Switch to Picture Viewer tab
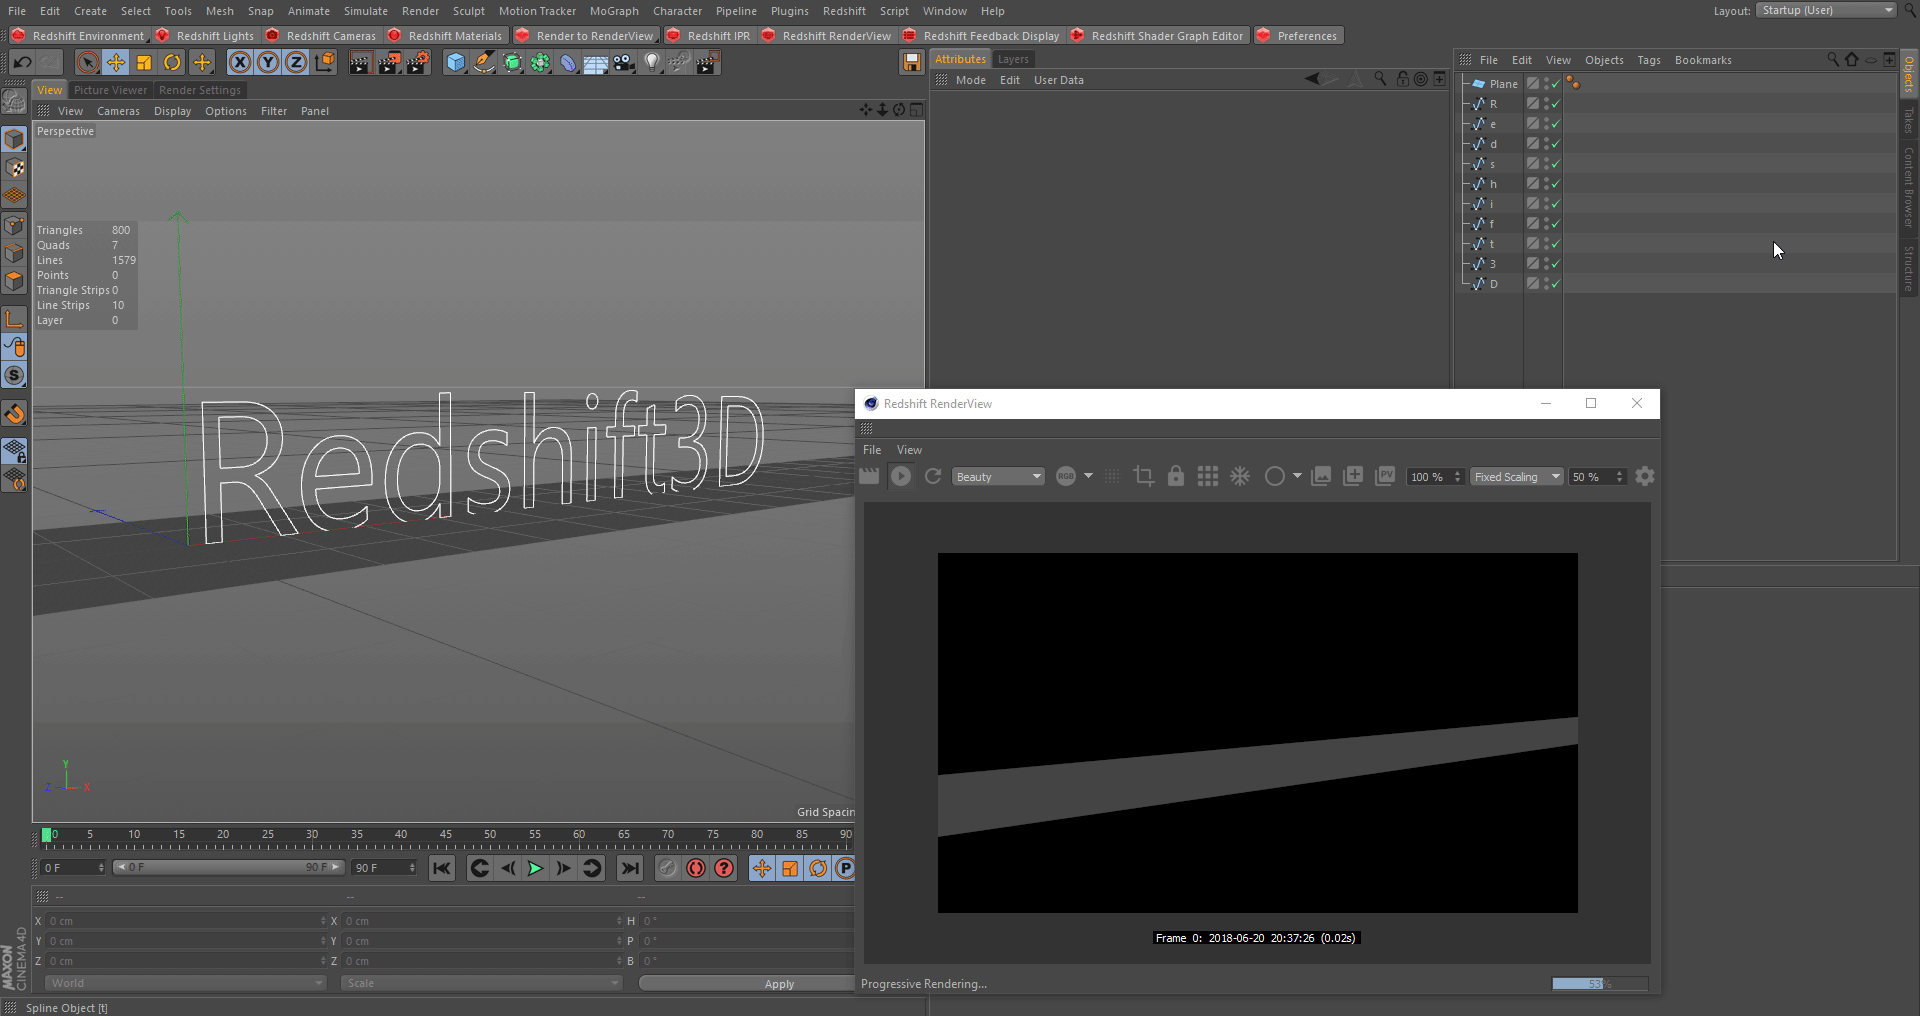The height and width of the screenshot is (1016, 1920). tap(110, 90)
